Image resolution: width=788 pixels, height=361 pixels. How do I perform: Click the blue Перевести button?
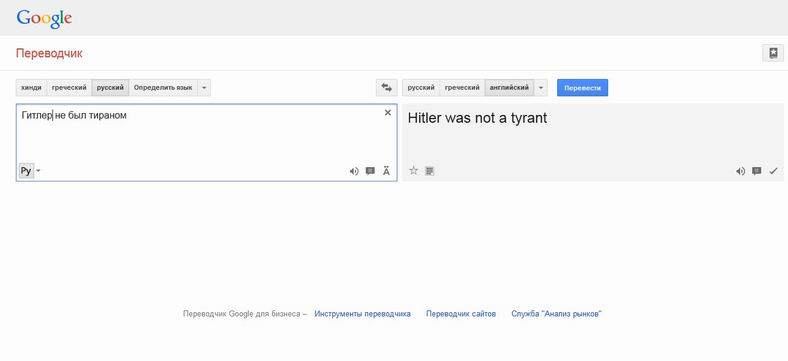582,87
